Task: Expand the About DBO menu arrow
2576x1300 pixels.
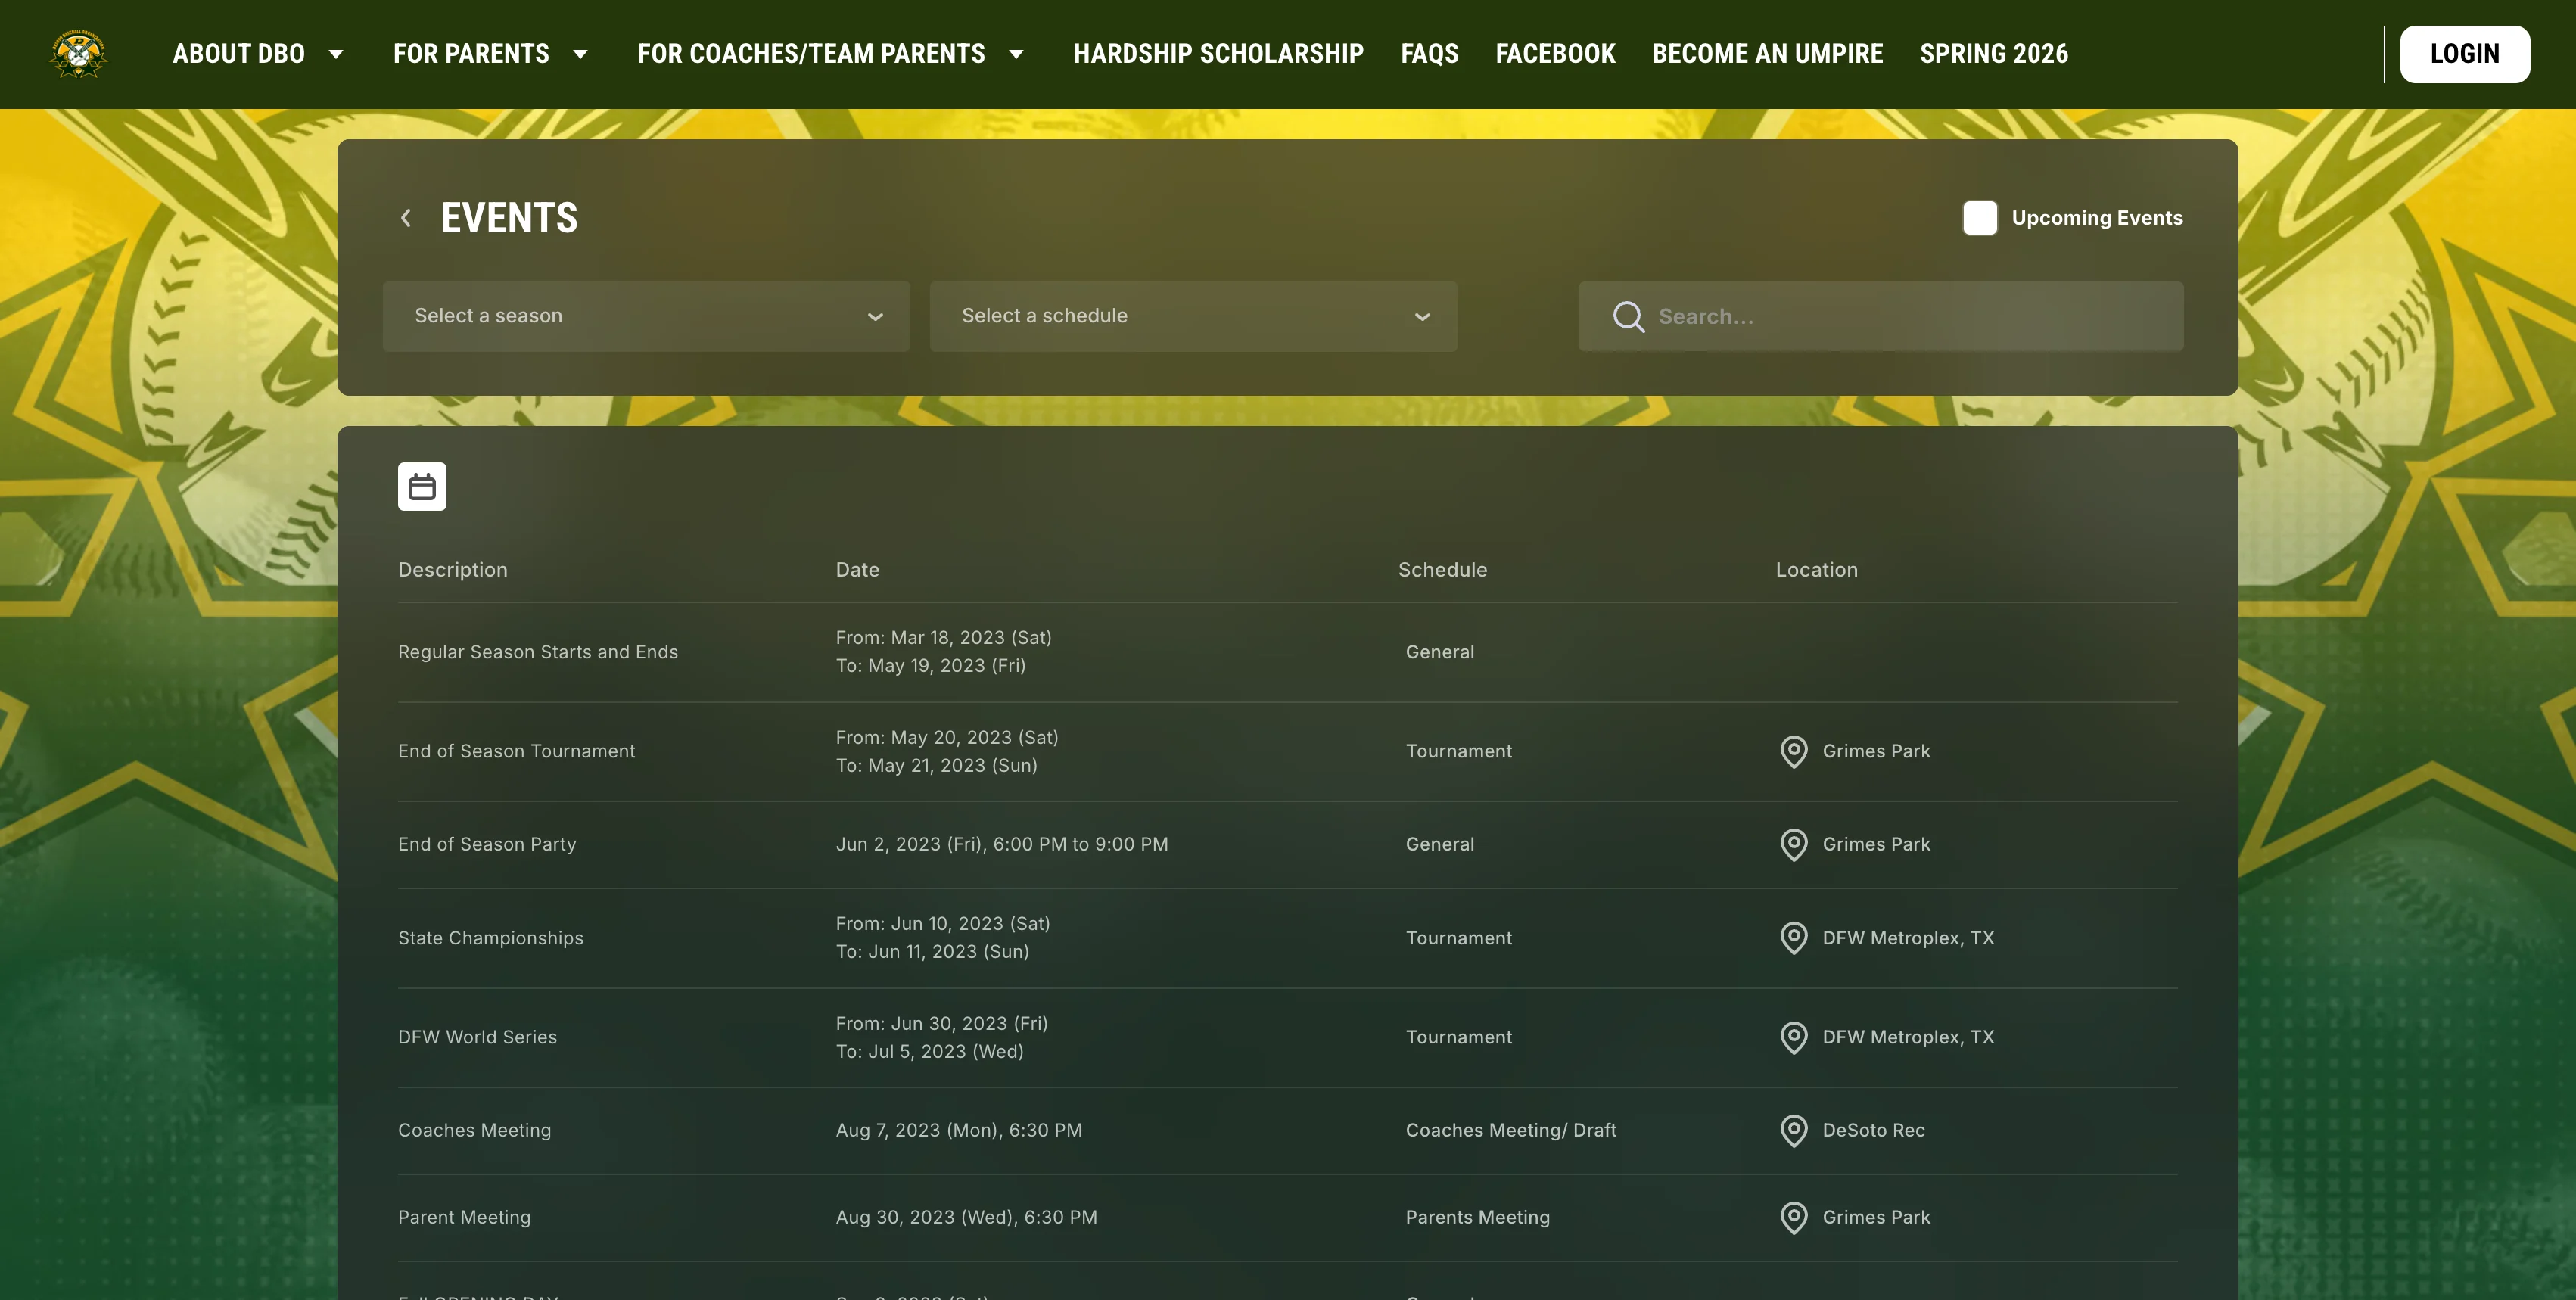Action: (336, 54)
